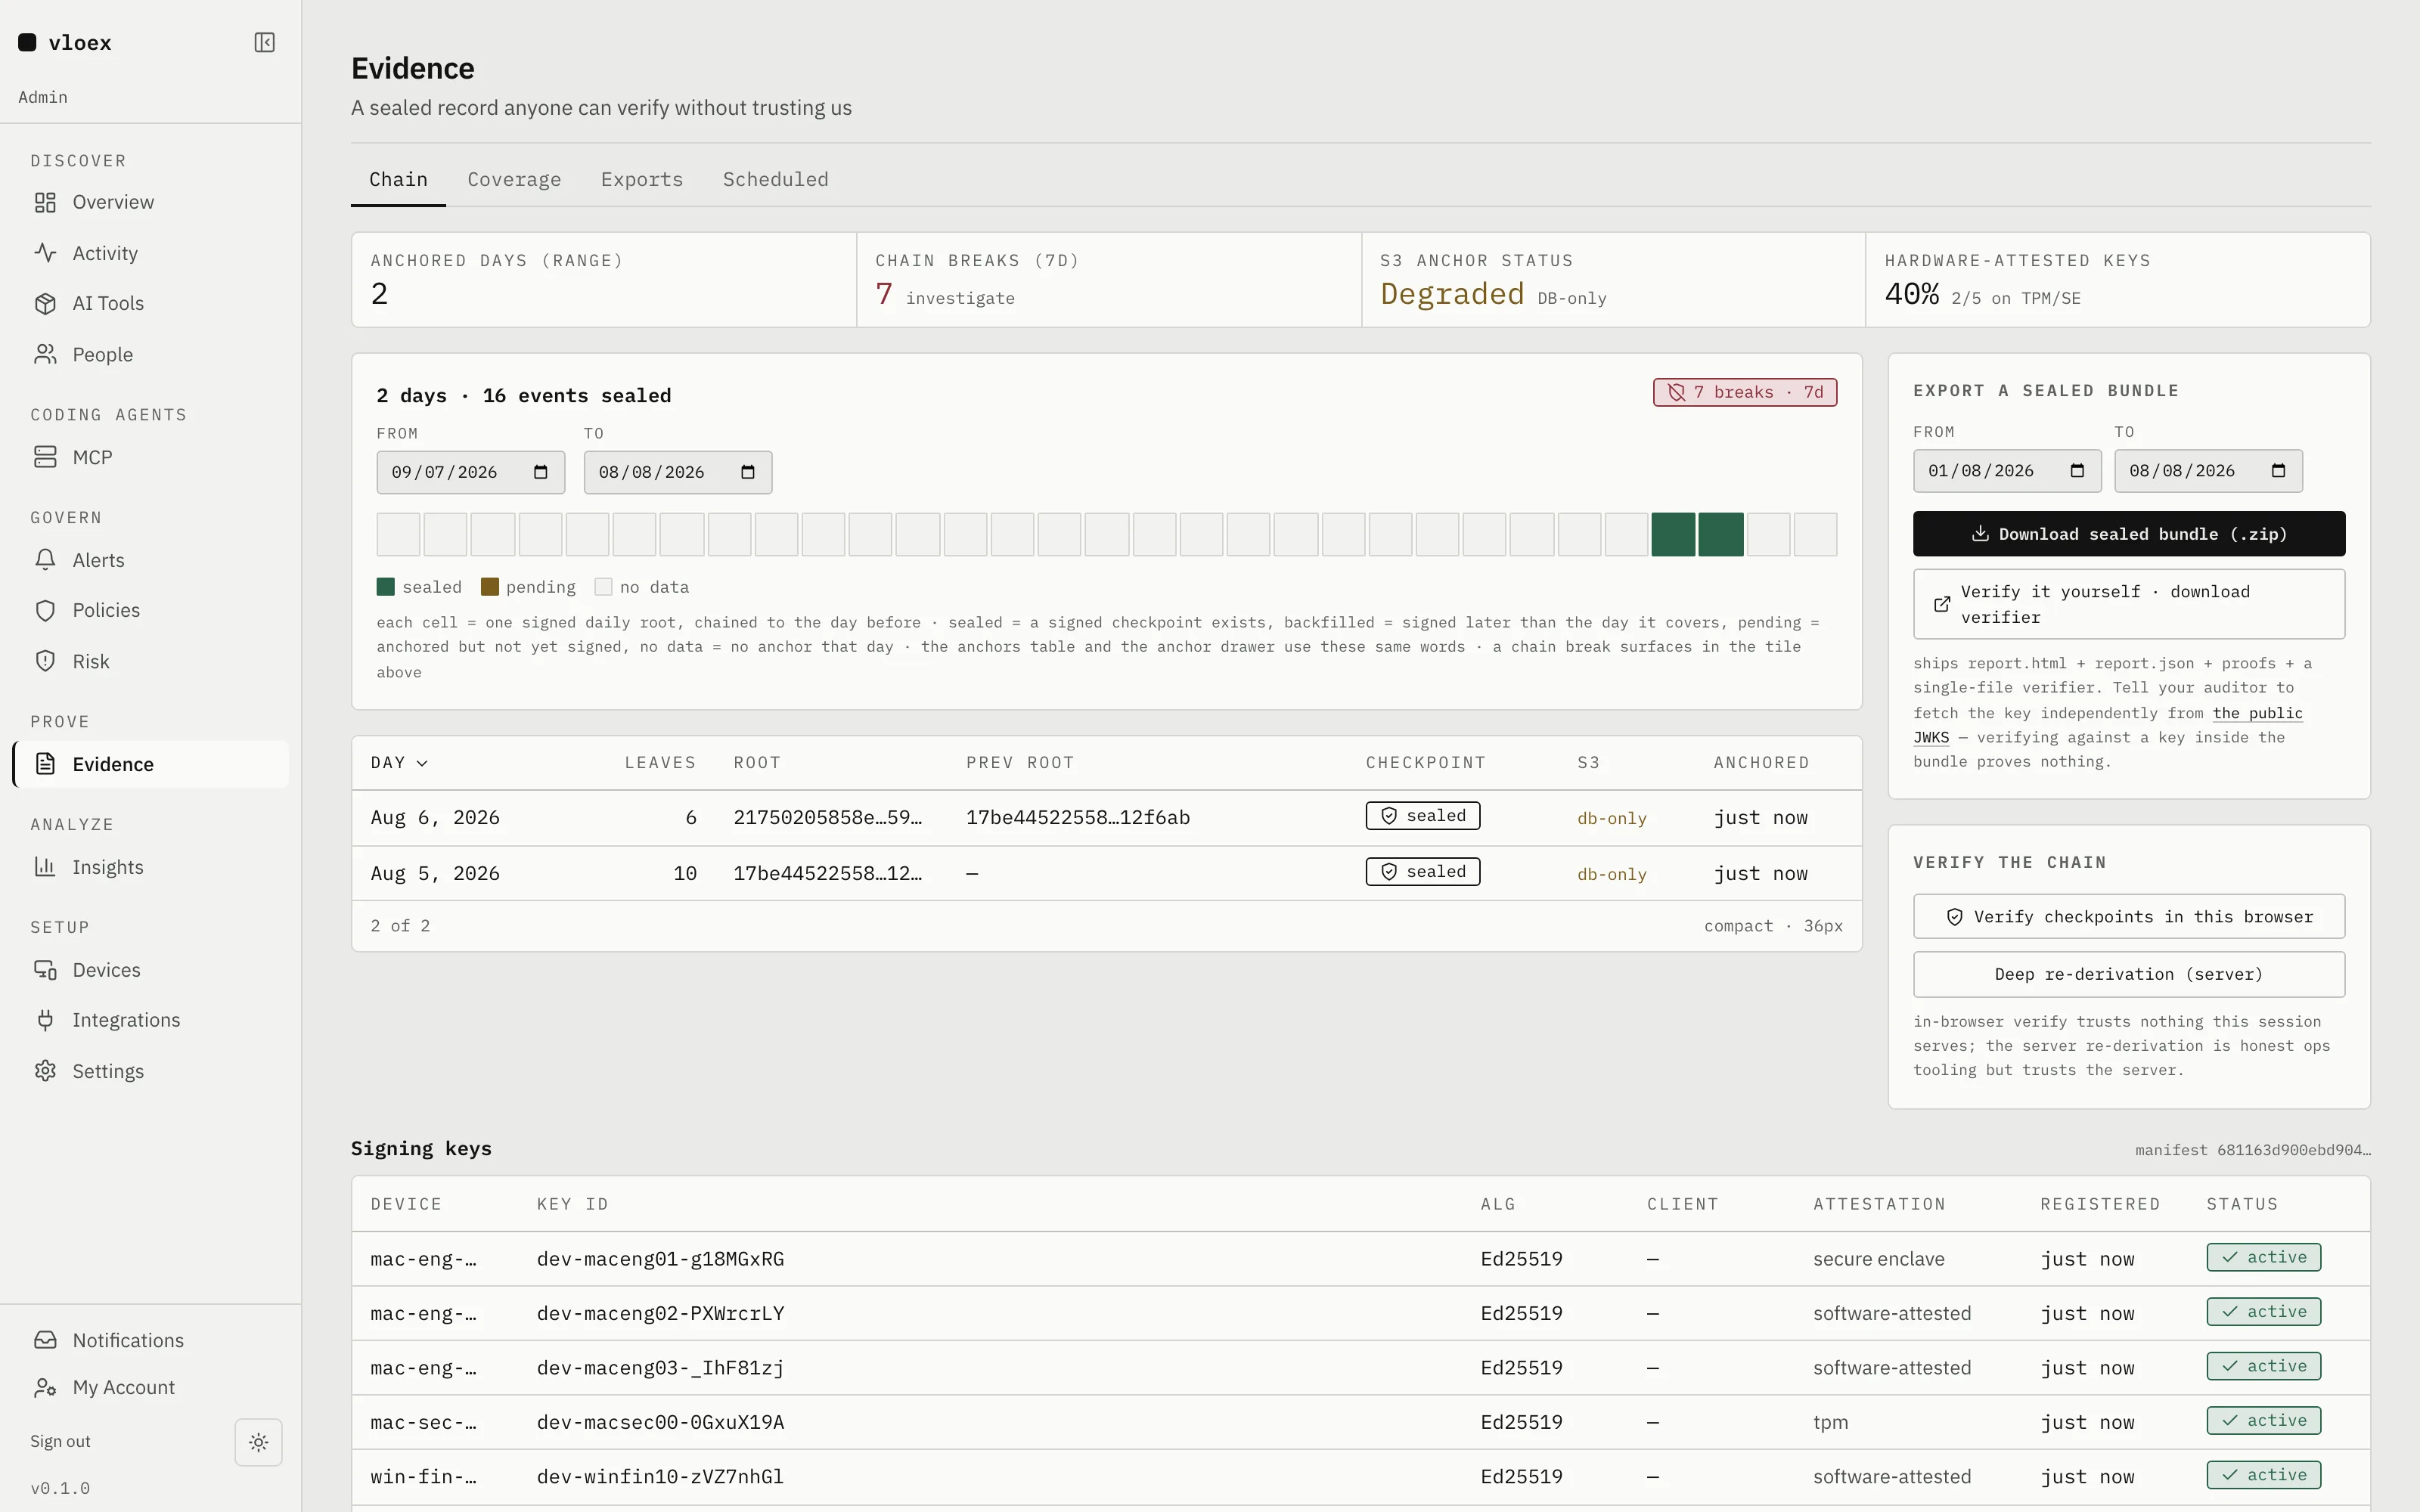Open Notifications
The image size is (2420, 1512).
(x=151, y=1340)
